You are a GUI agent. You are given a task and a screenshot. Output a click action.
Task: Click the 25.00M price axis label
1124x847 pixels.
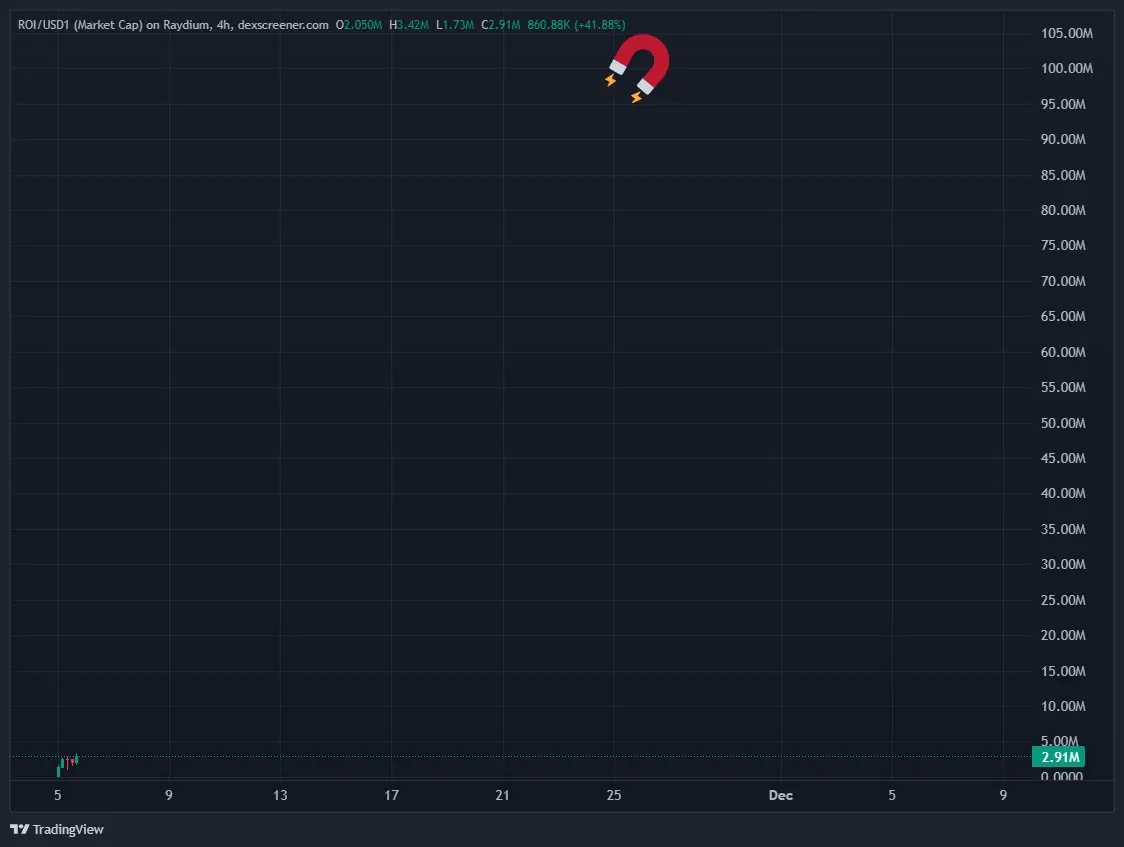tap(1063, 600)
